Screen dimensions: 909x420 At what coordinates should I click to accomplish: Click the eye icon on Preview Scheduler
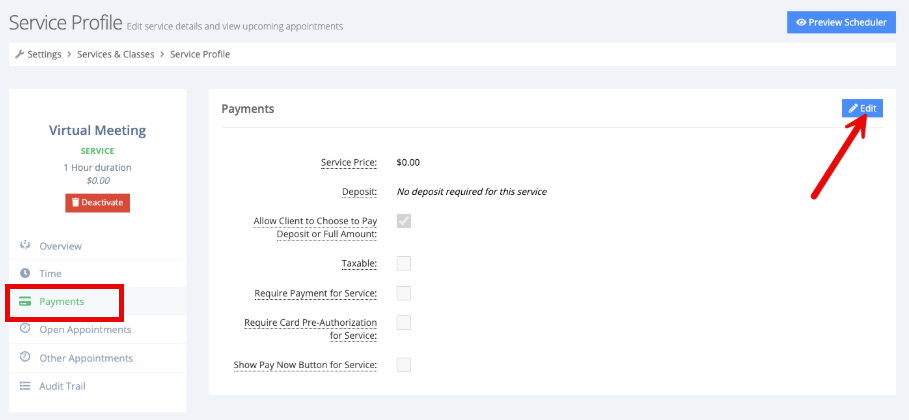pyautogui.click(x=802, y=23)
